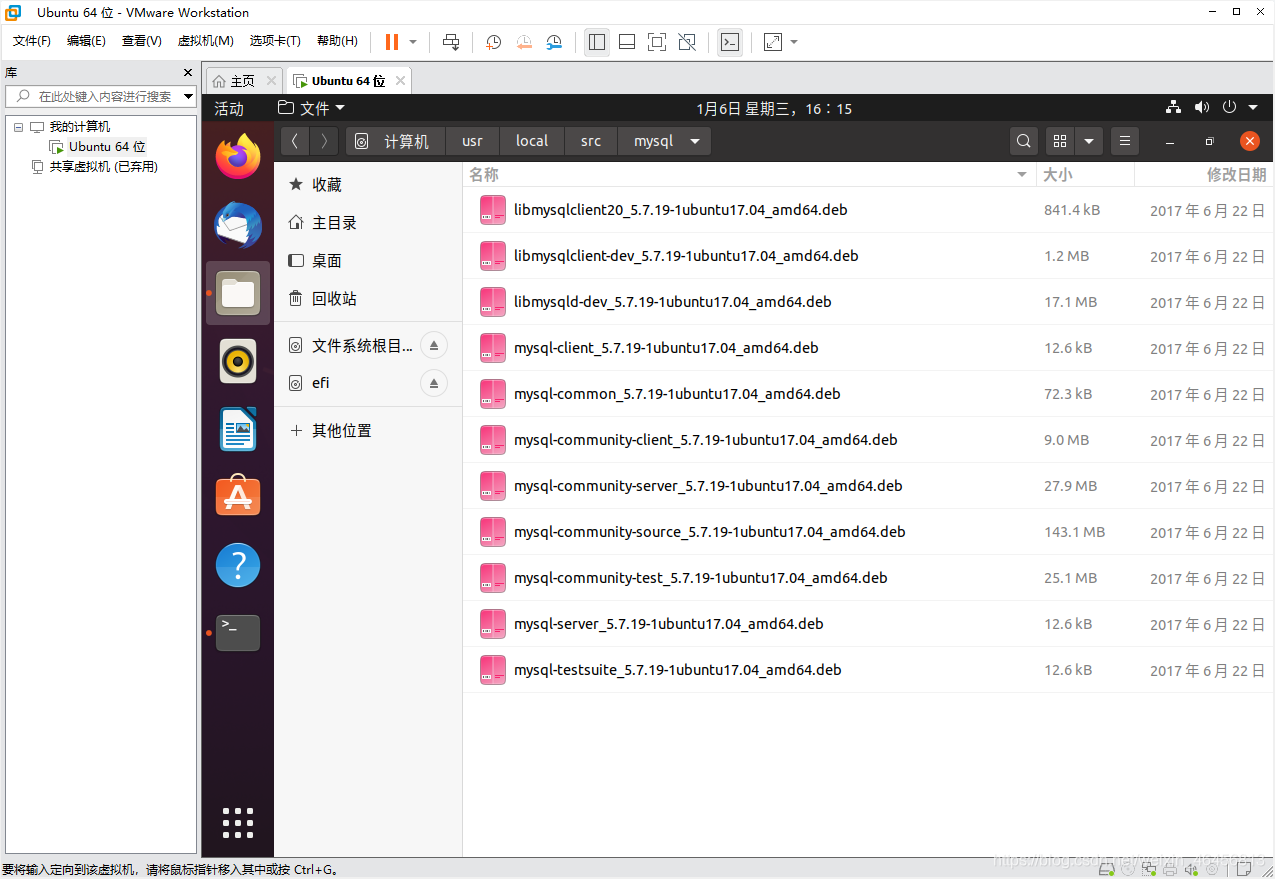
Task: Eject the 文件系统根目录 volume
Action: (434, 346)
